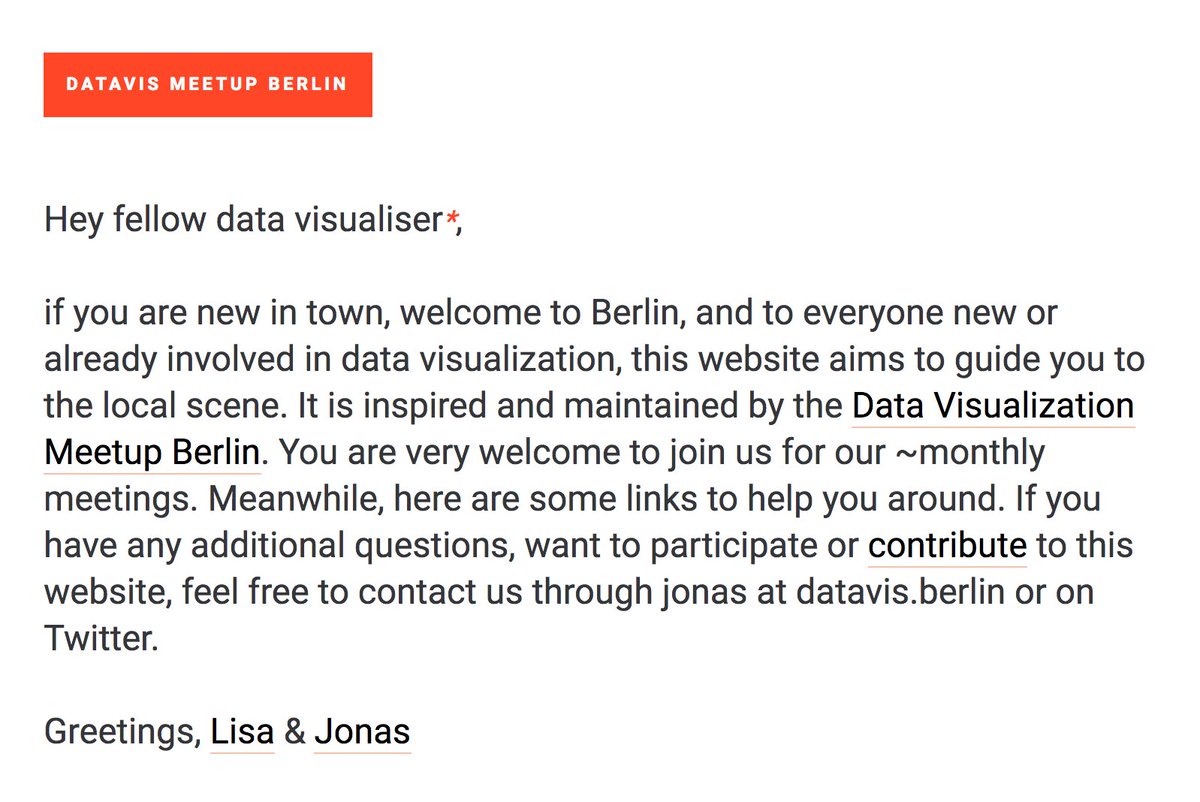Click the word Twitter in the paragraph
Screen dimensions: 1200x802
point(100,638)
